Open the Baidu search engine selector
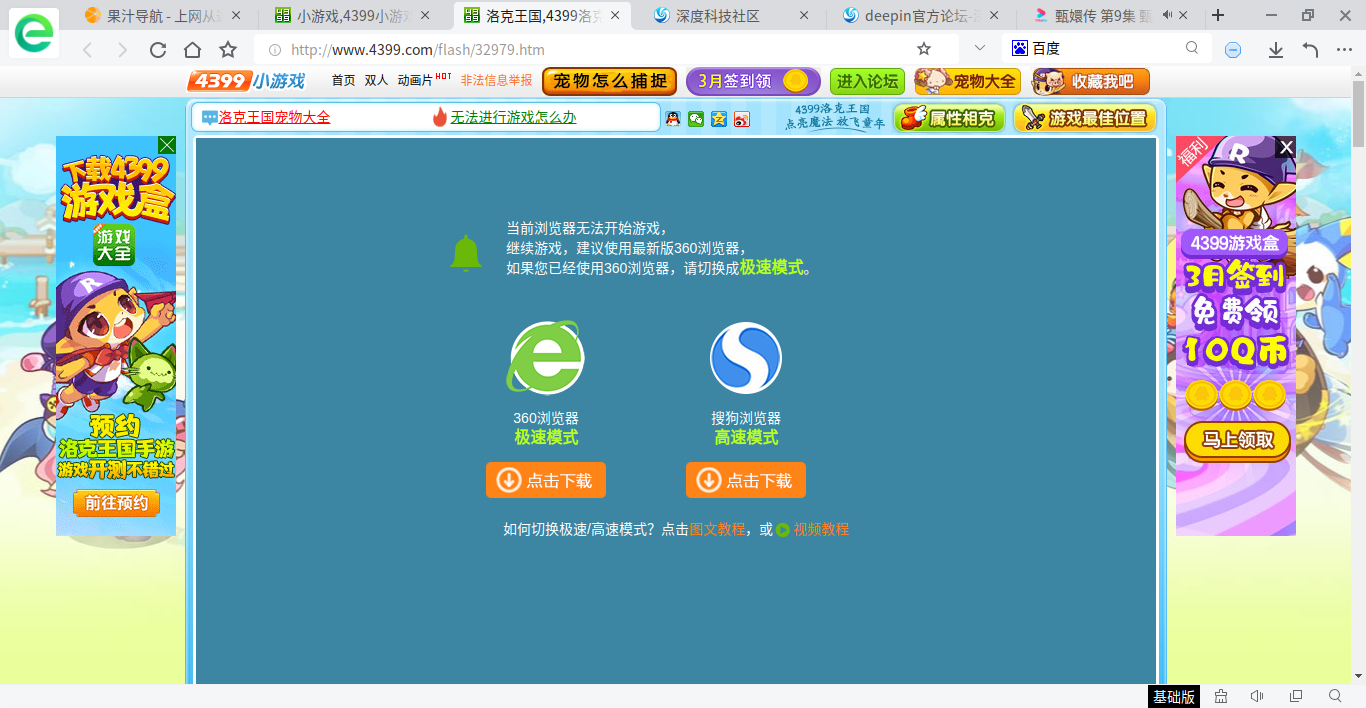1366x708 pixels. click(1020, 48)
